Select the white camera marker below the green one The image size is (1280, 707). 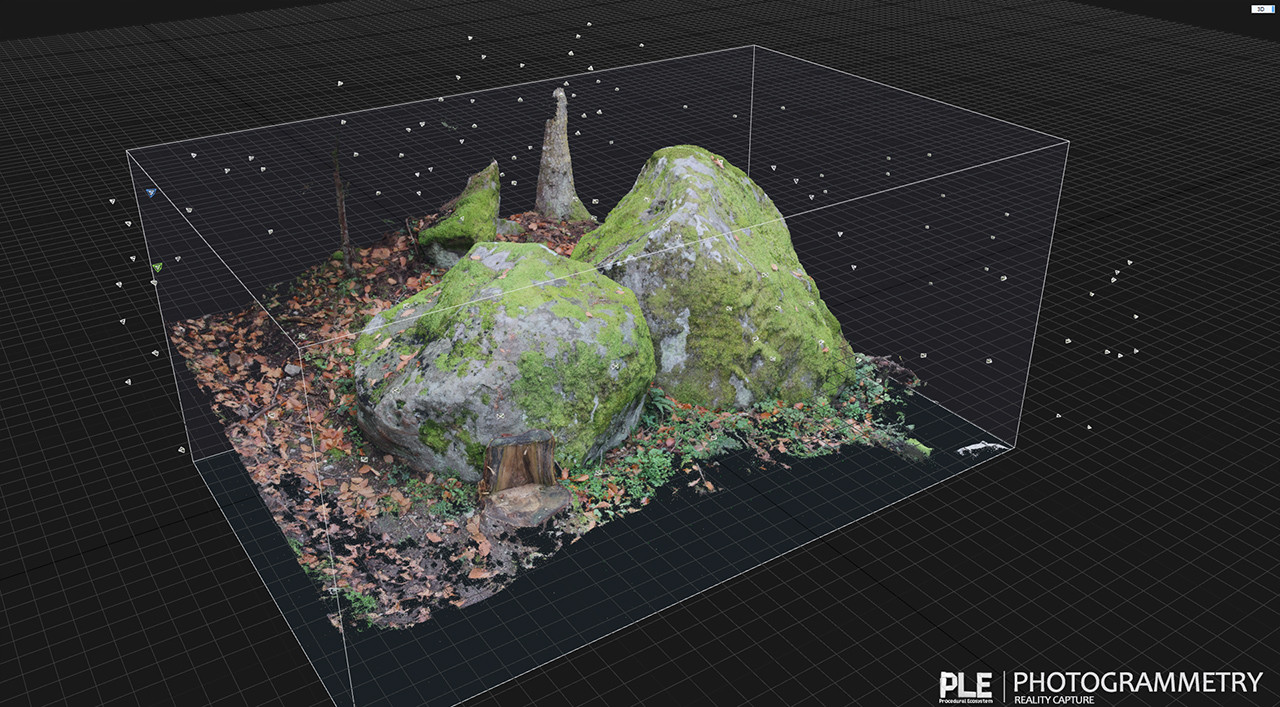(x=153, y=283)
